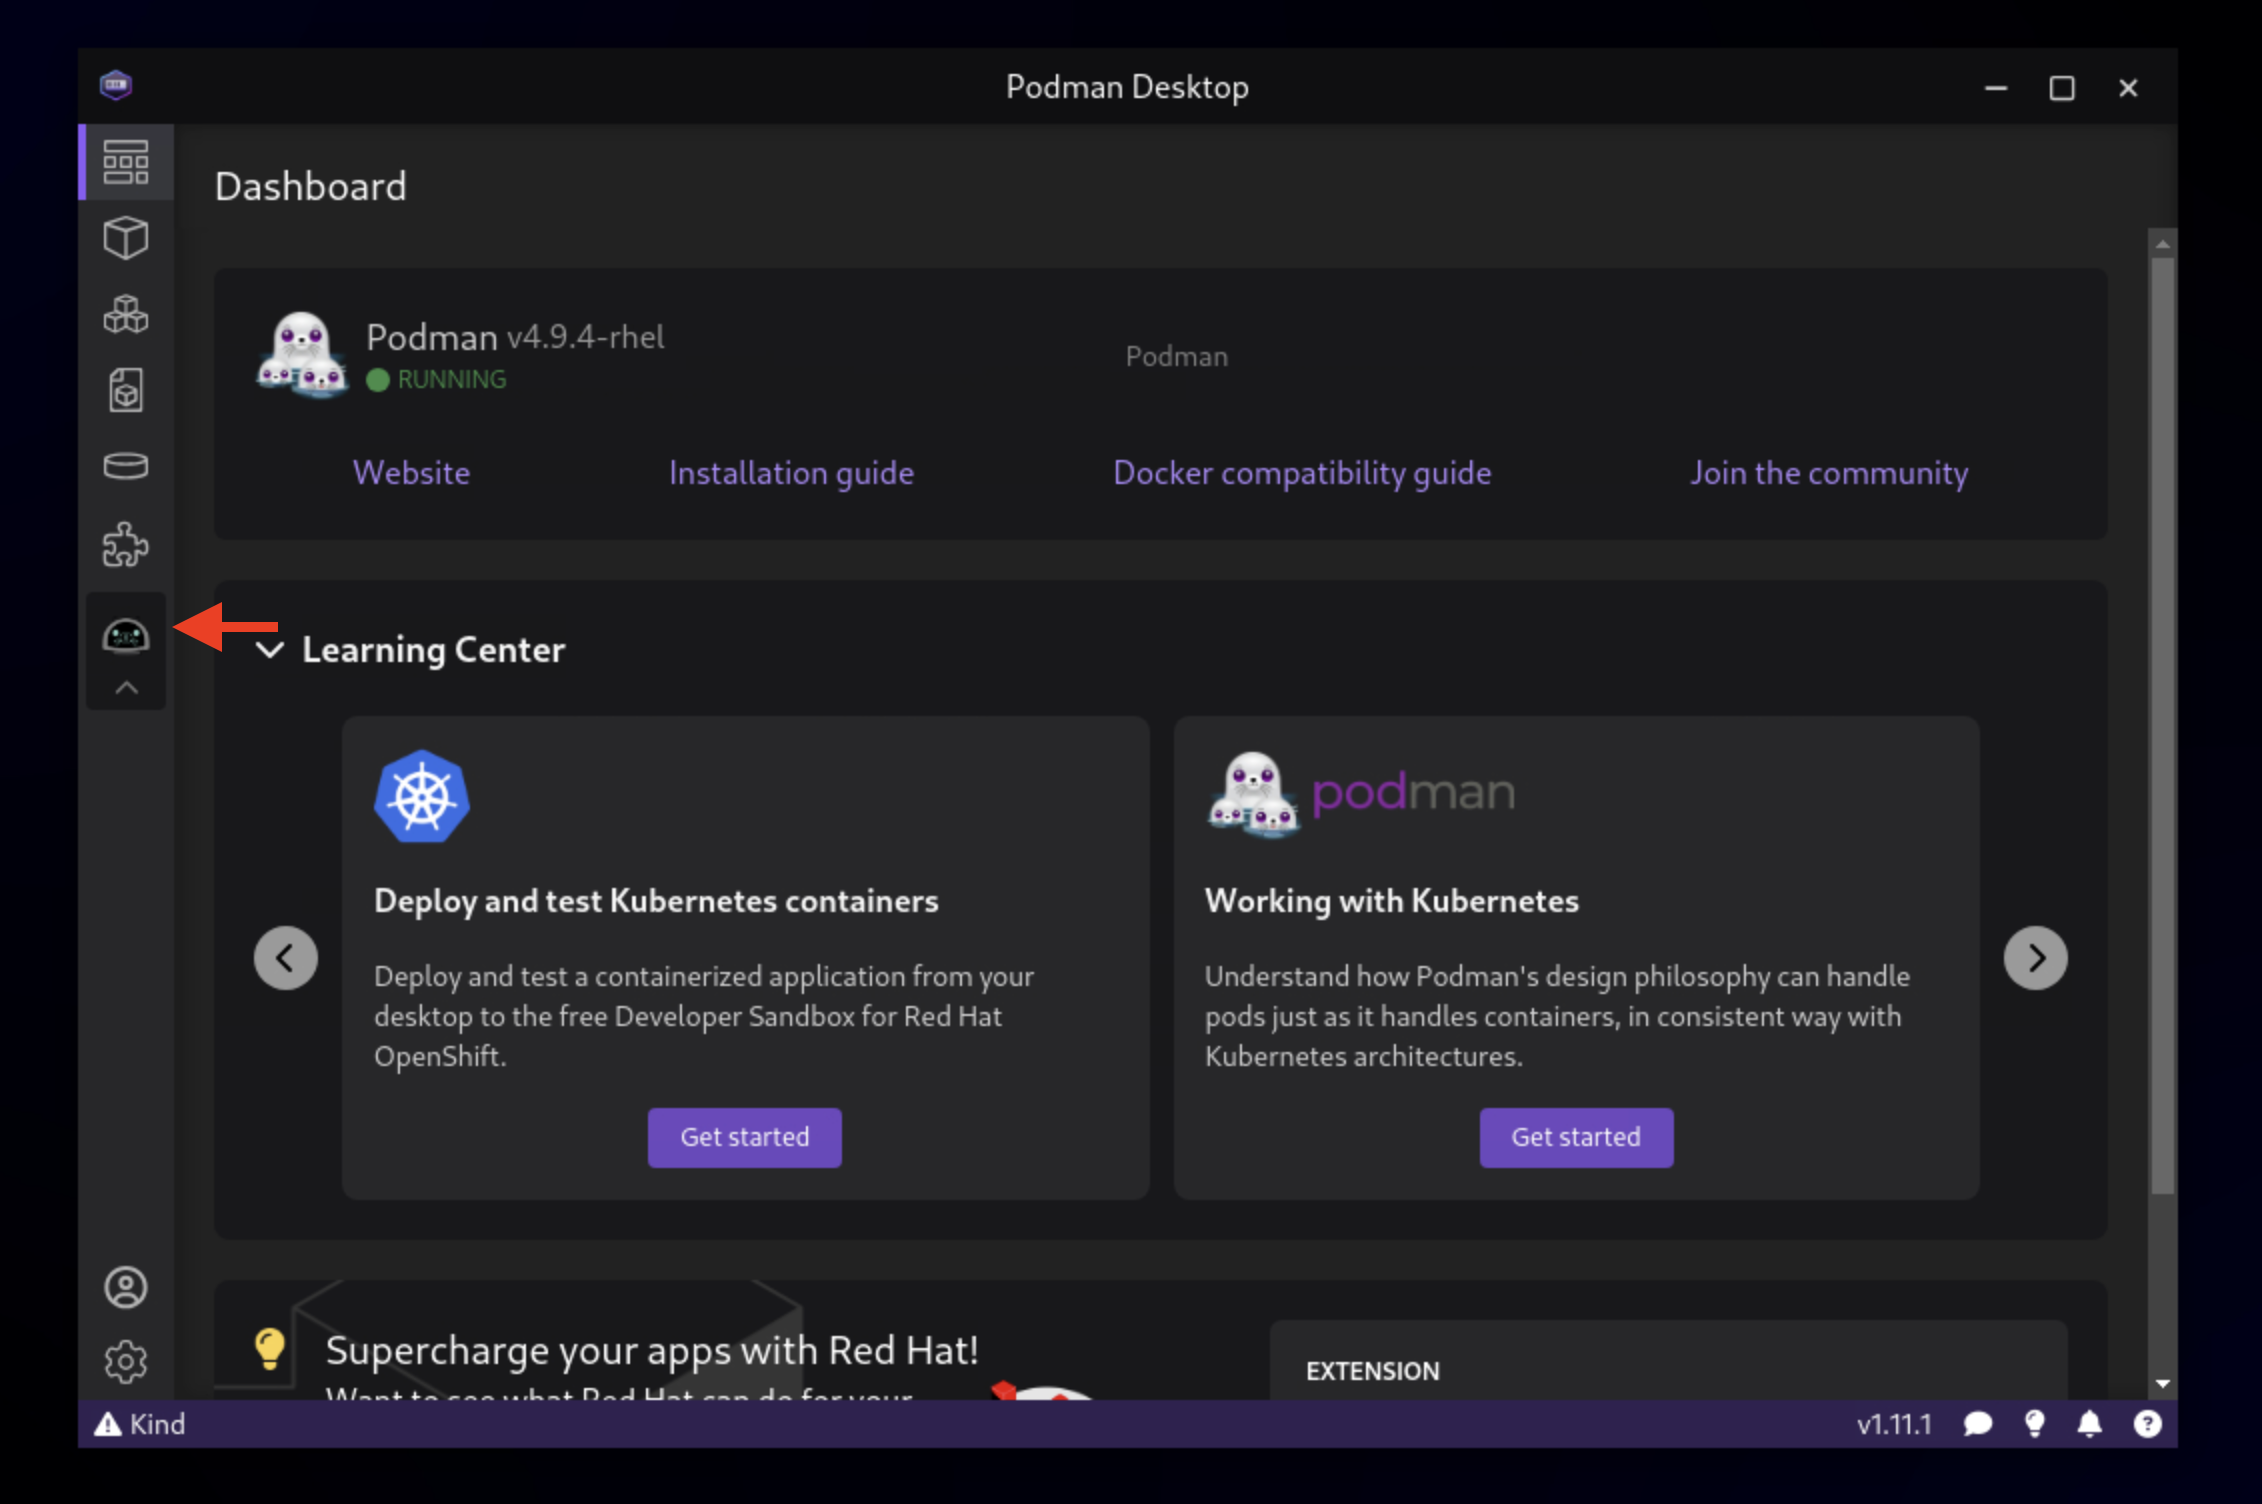Open the Containers cube icon in sidebar
The image size is (2262, 1504).
tap(126, 238)
